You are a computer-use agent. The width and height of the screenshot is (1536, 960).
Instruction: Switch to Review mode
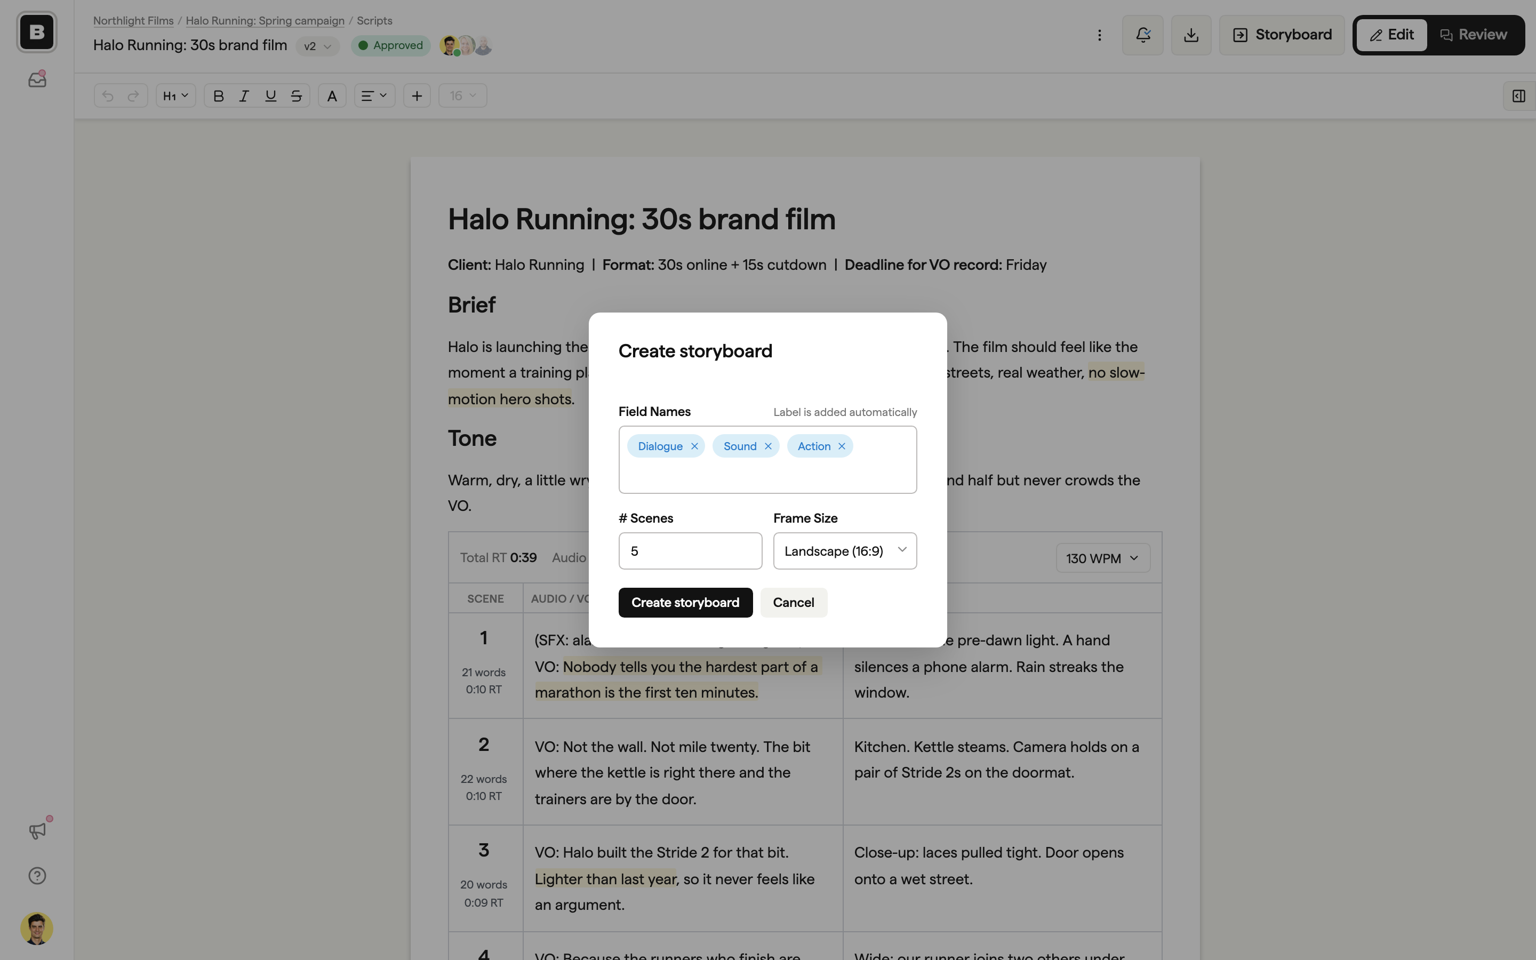tap(1474, 35)
